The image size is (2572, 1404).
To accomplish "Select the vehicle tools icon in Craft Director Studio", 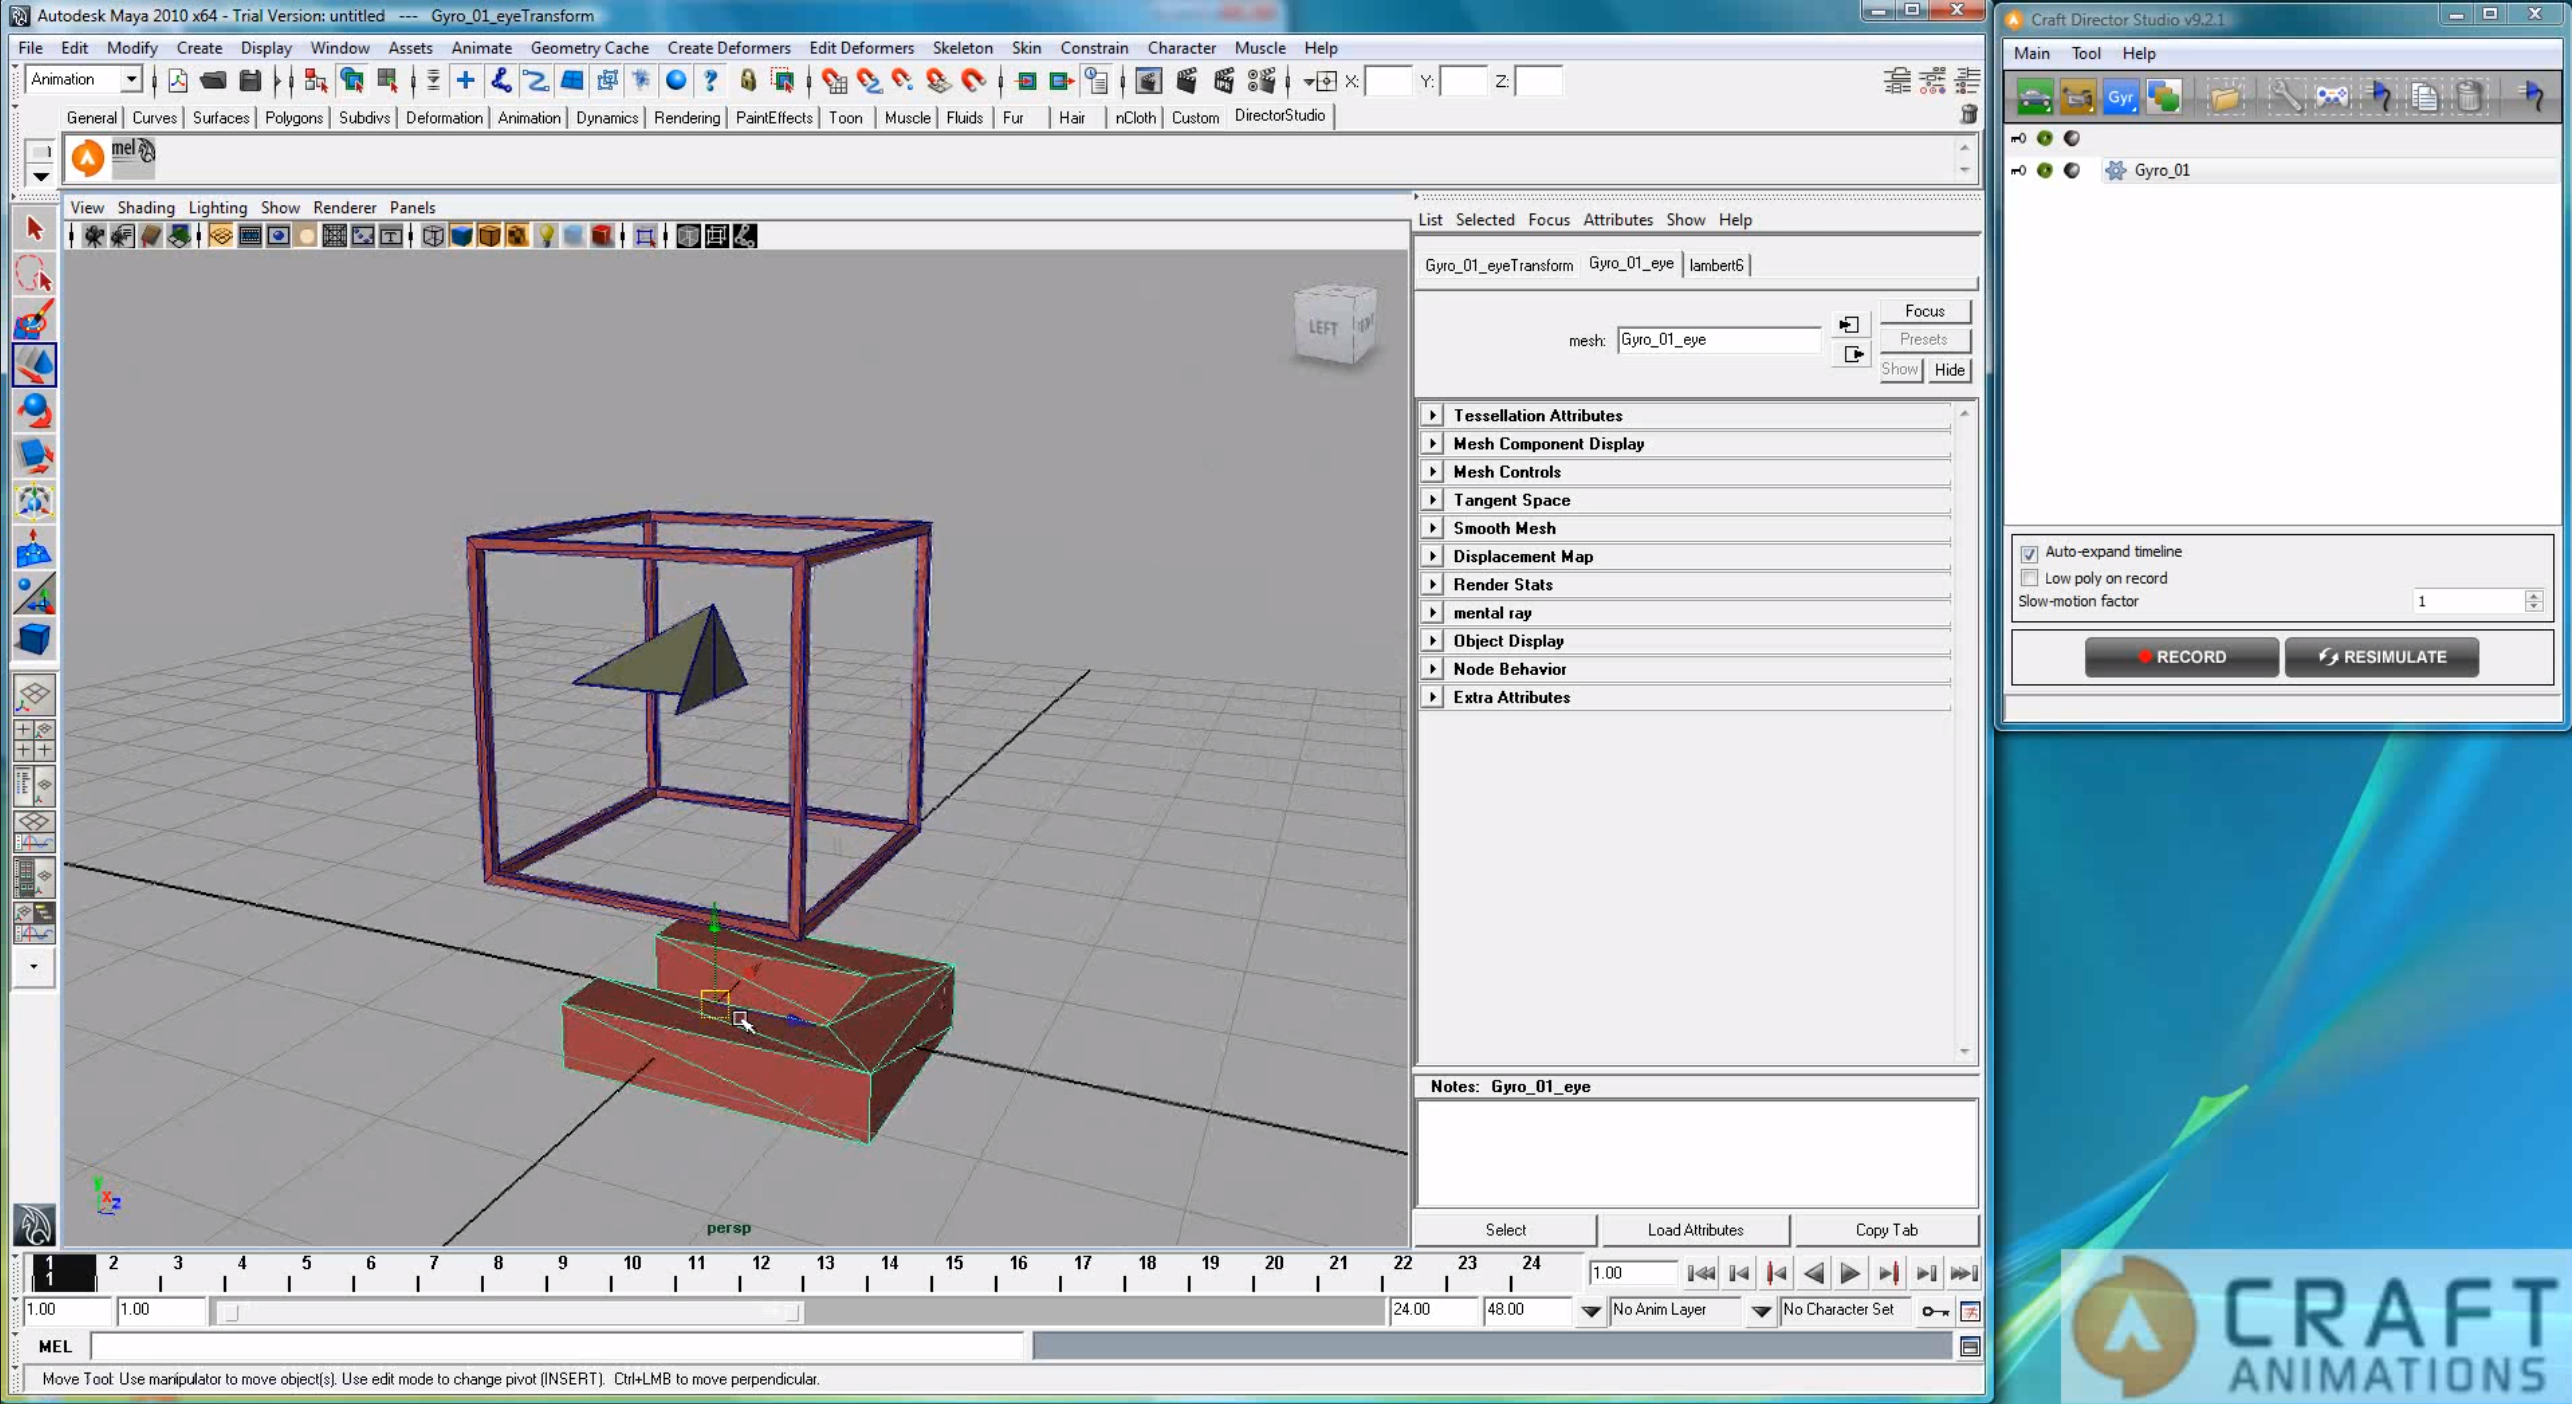I will pyautogui.click(x=2034, y=97).
